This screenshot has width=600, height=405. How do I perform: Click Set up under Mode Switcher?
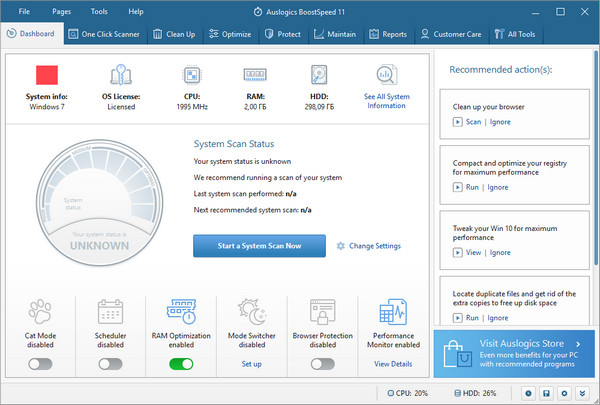coord(252,364)
